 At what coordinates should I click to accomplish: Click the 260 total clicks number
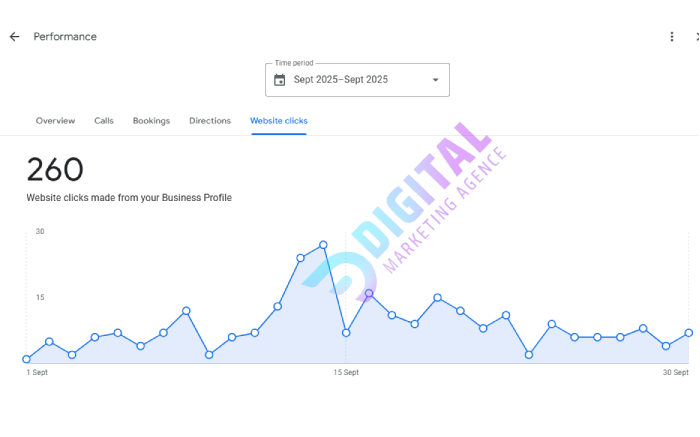[55, 169]
